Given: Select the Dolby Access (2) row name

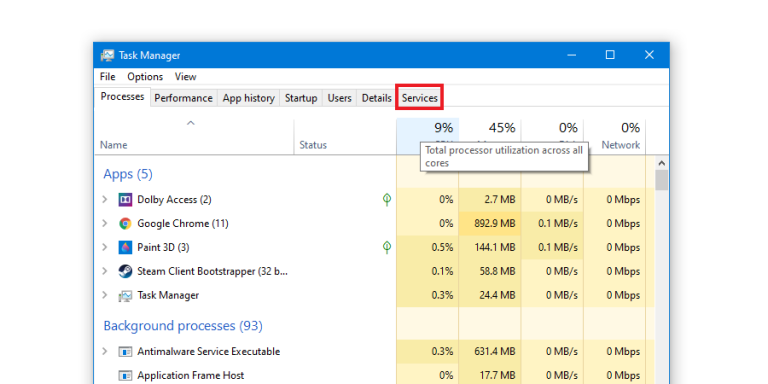Looking at the screenshot, I should [174, 199].
